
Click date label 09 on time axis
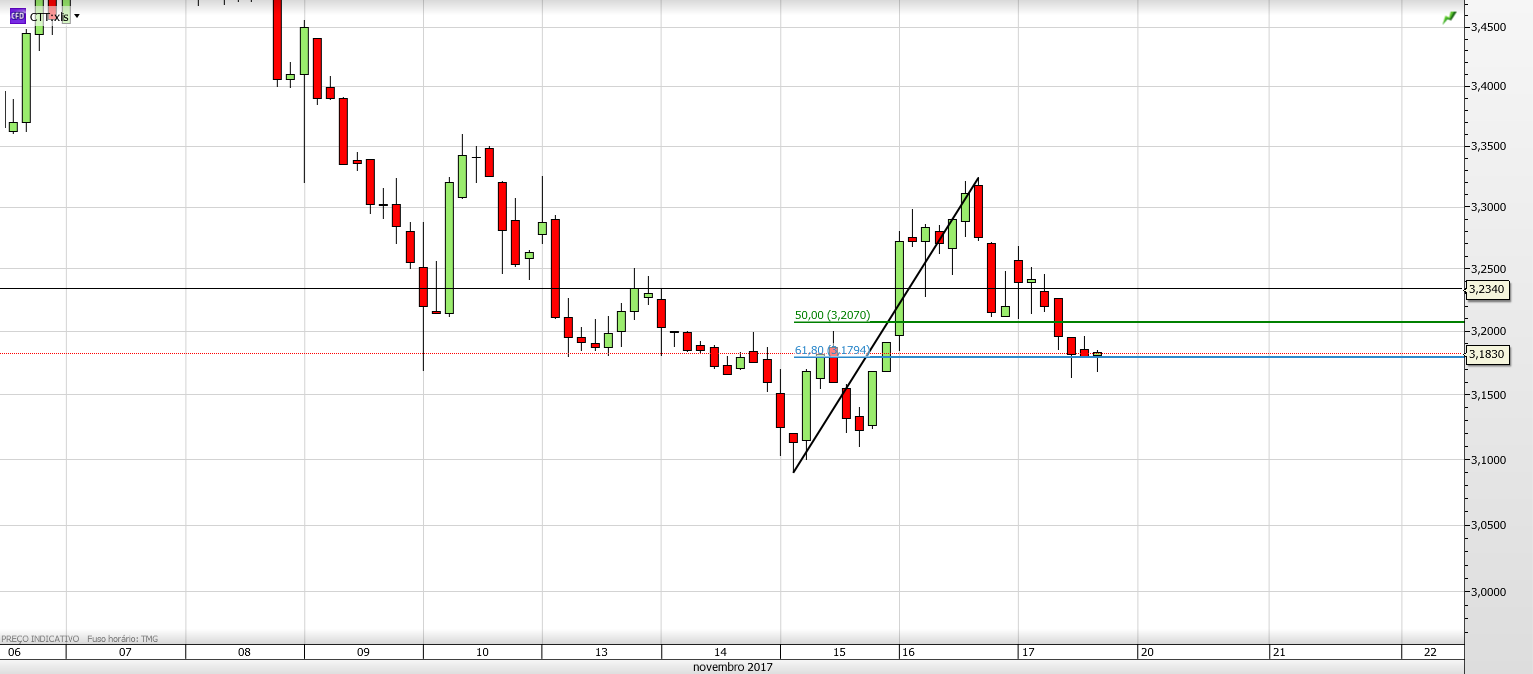(363, 652)
